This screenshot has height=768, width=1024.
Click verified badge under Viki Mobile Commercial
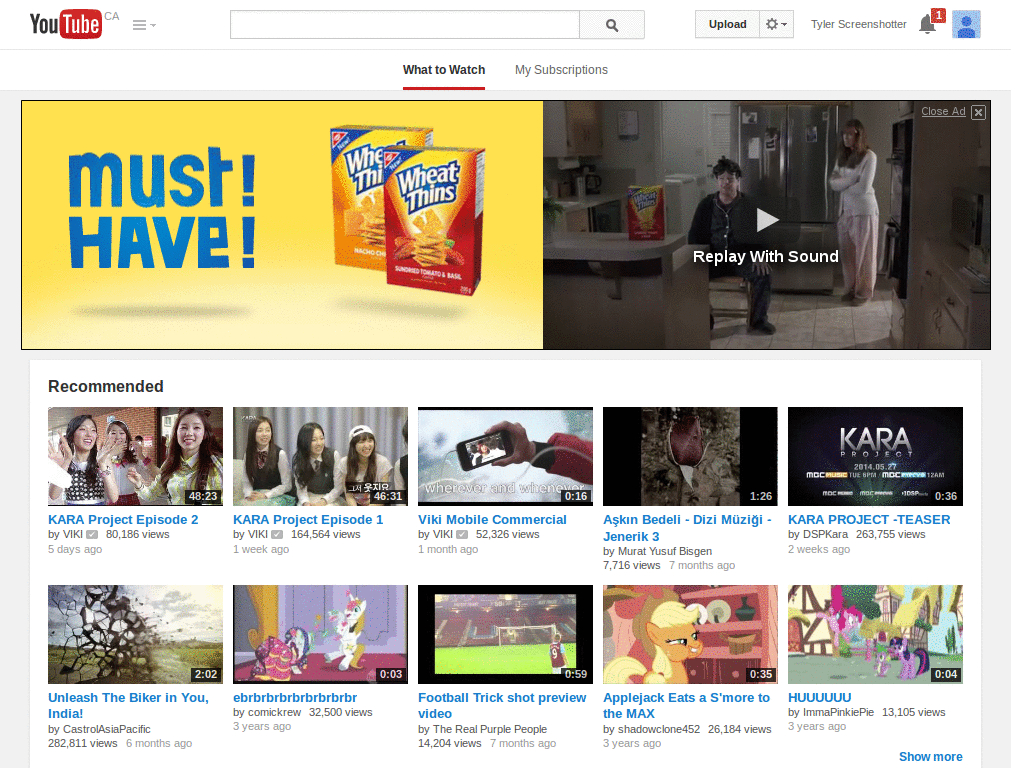pyautogui.click(x=462, y=535)
